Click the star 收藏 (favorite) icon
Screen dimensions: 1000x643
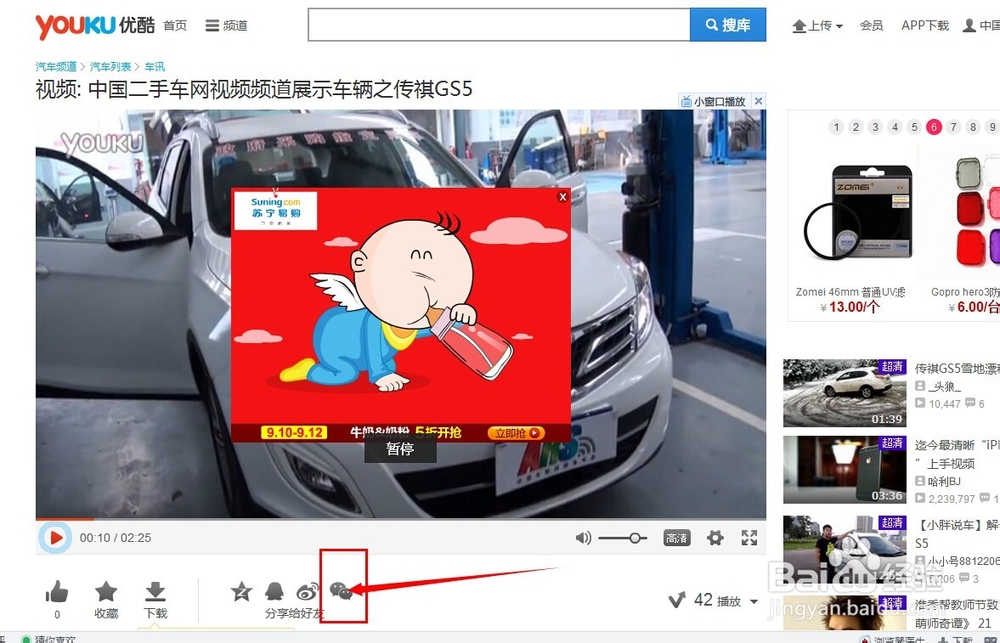click(106, 592)
